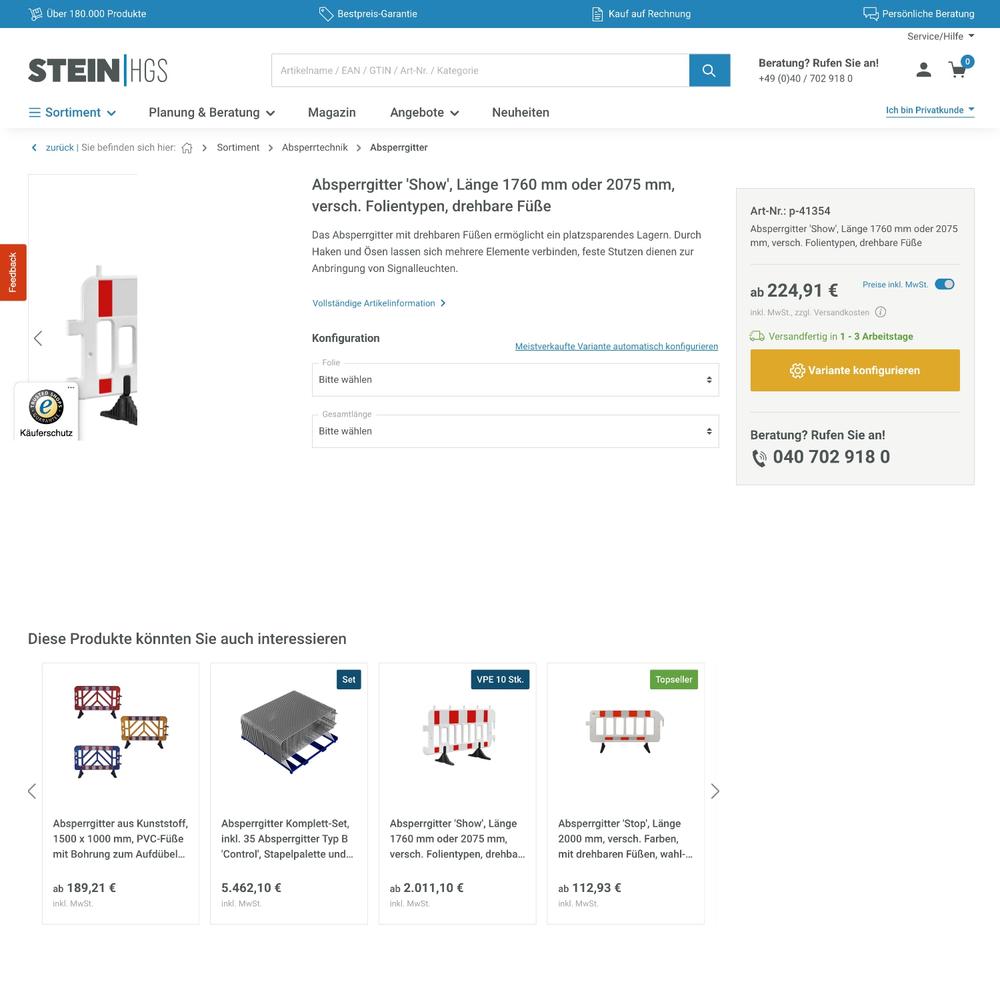Open Trusted Shops Käuferschutz badge

tap(46, 411)
